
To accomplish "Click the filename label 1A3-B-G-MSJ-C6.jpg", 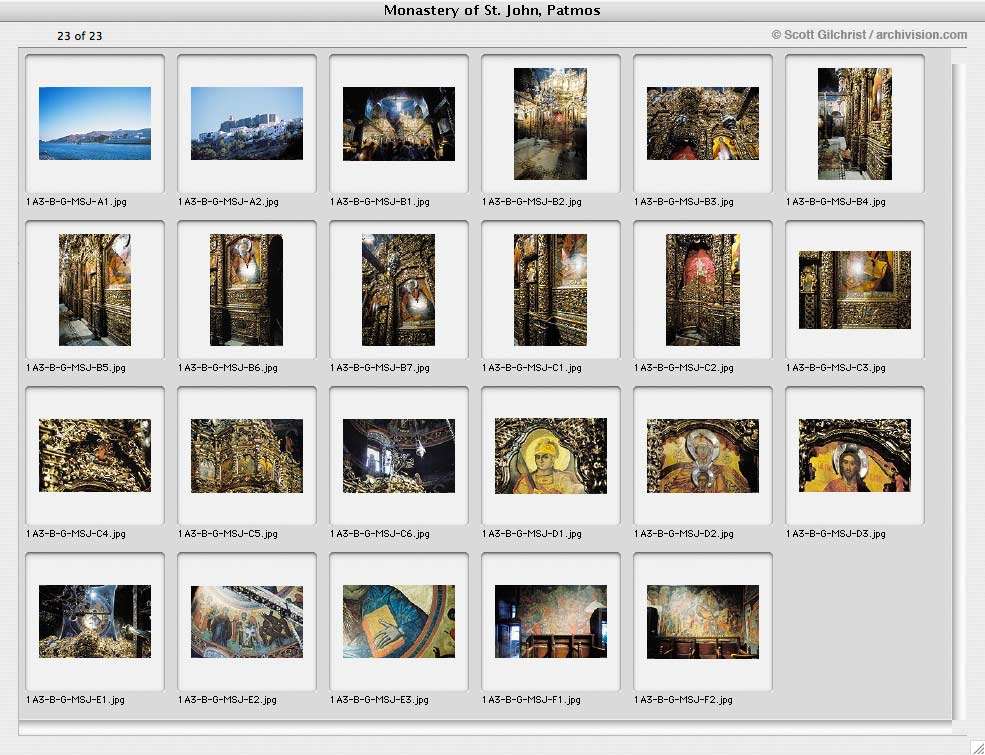I will click(380, 533).
